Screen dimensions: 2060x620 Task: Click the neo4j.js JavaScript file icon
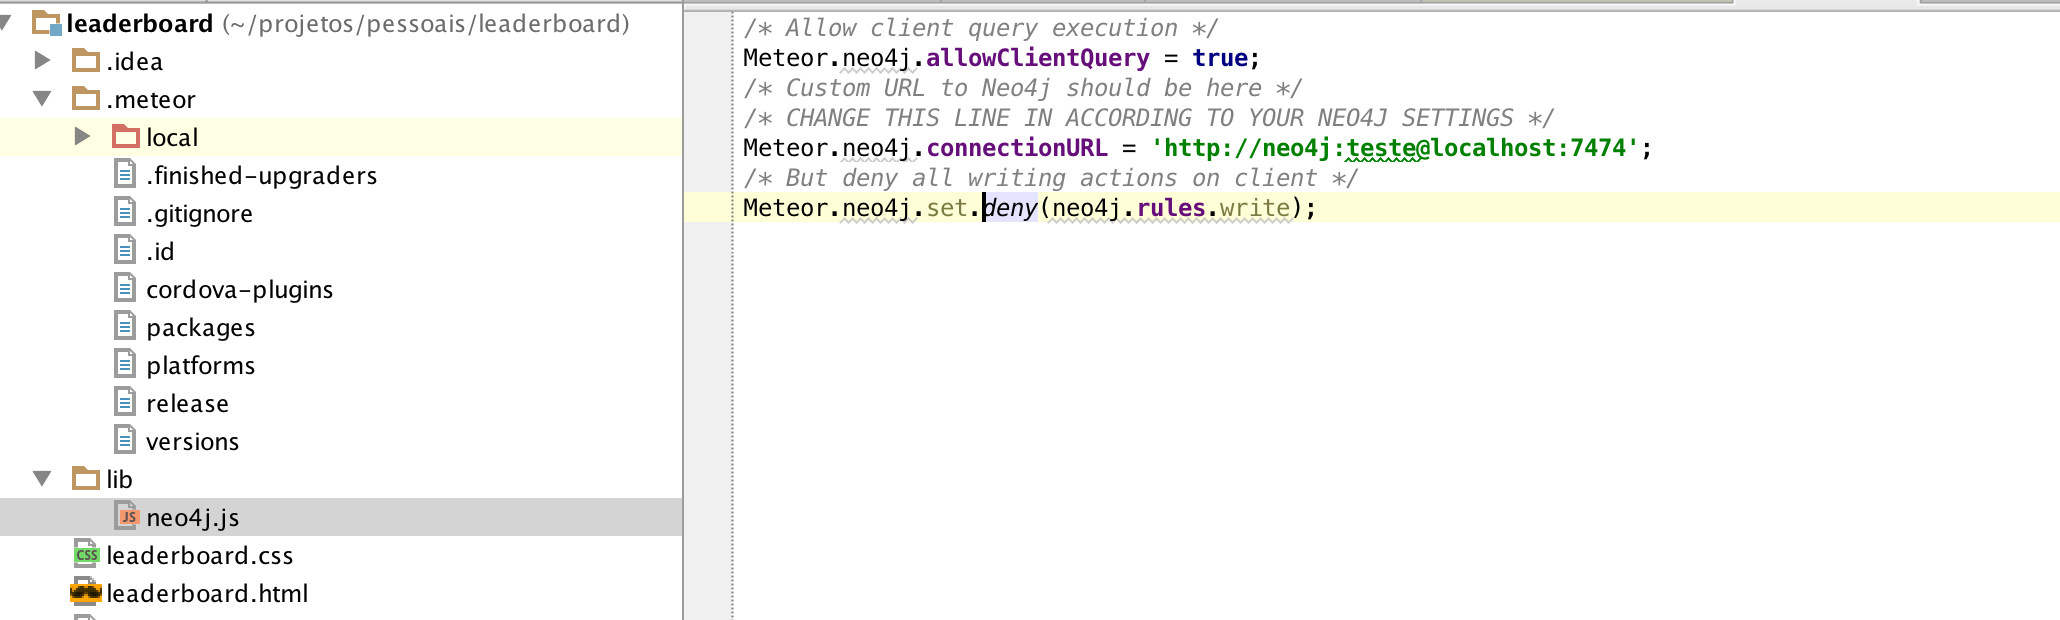point(127,517)
